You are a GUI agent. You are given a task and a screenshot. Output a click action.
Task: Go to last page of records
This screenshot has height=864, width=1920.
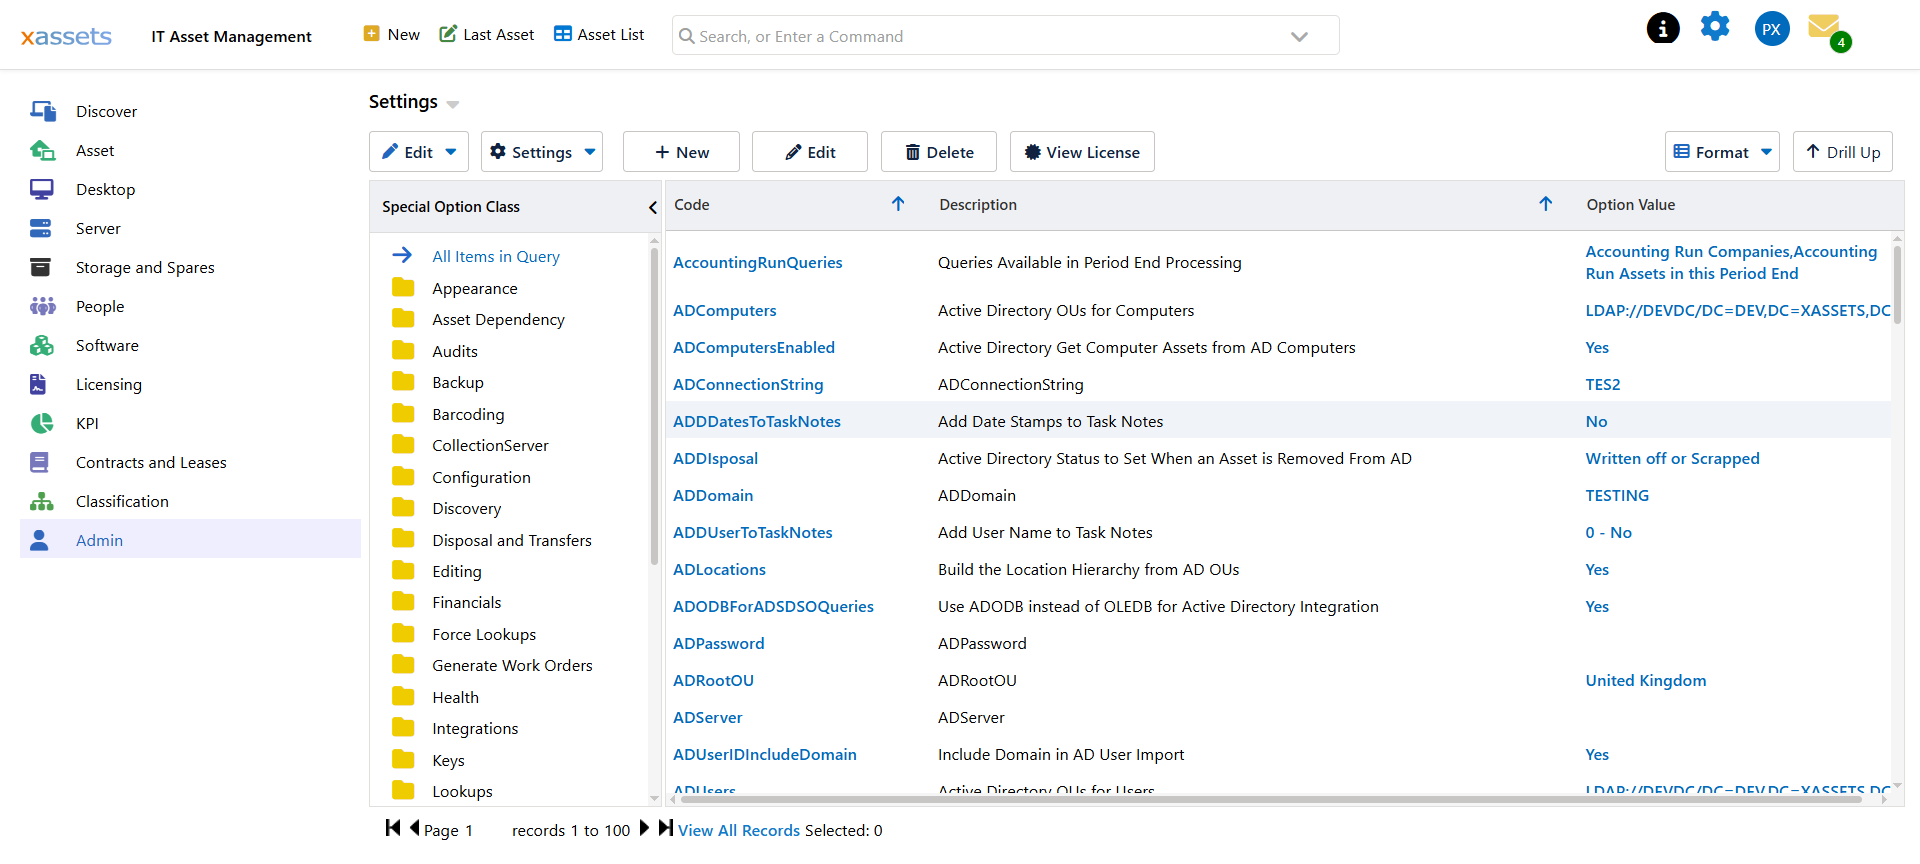[x=666, y=828]
